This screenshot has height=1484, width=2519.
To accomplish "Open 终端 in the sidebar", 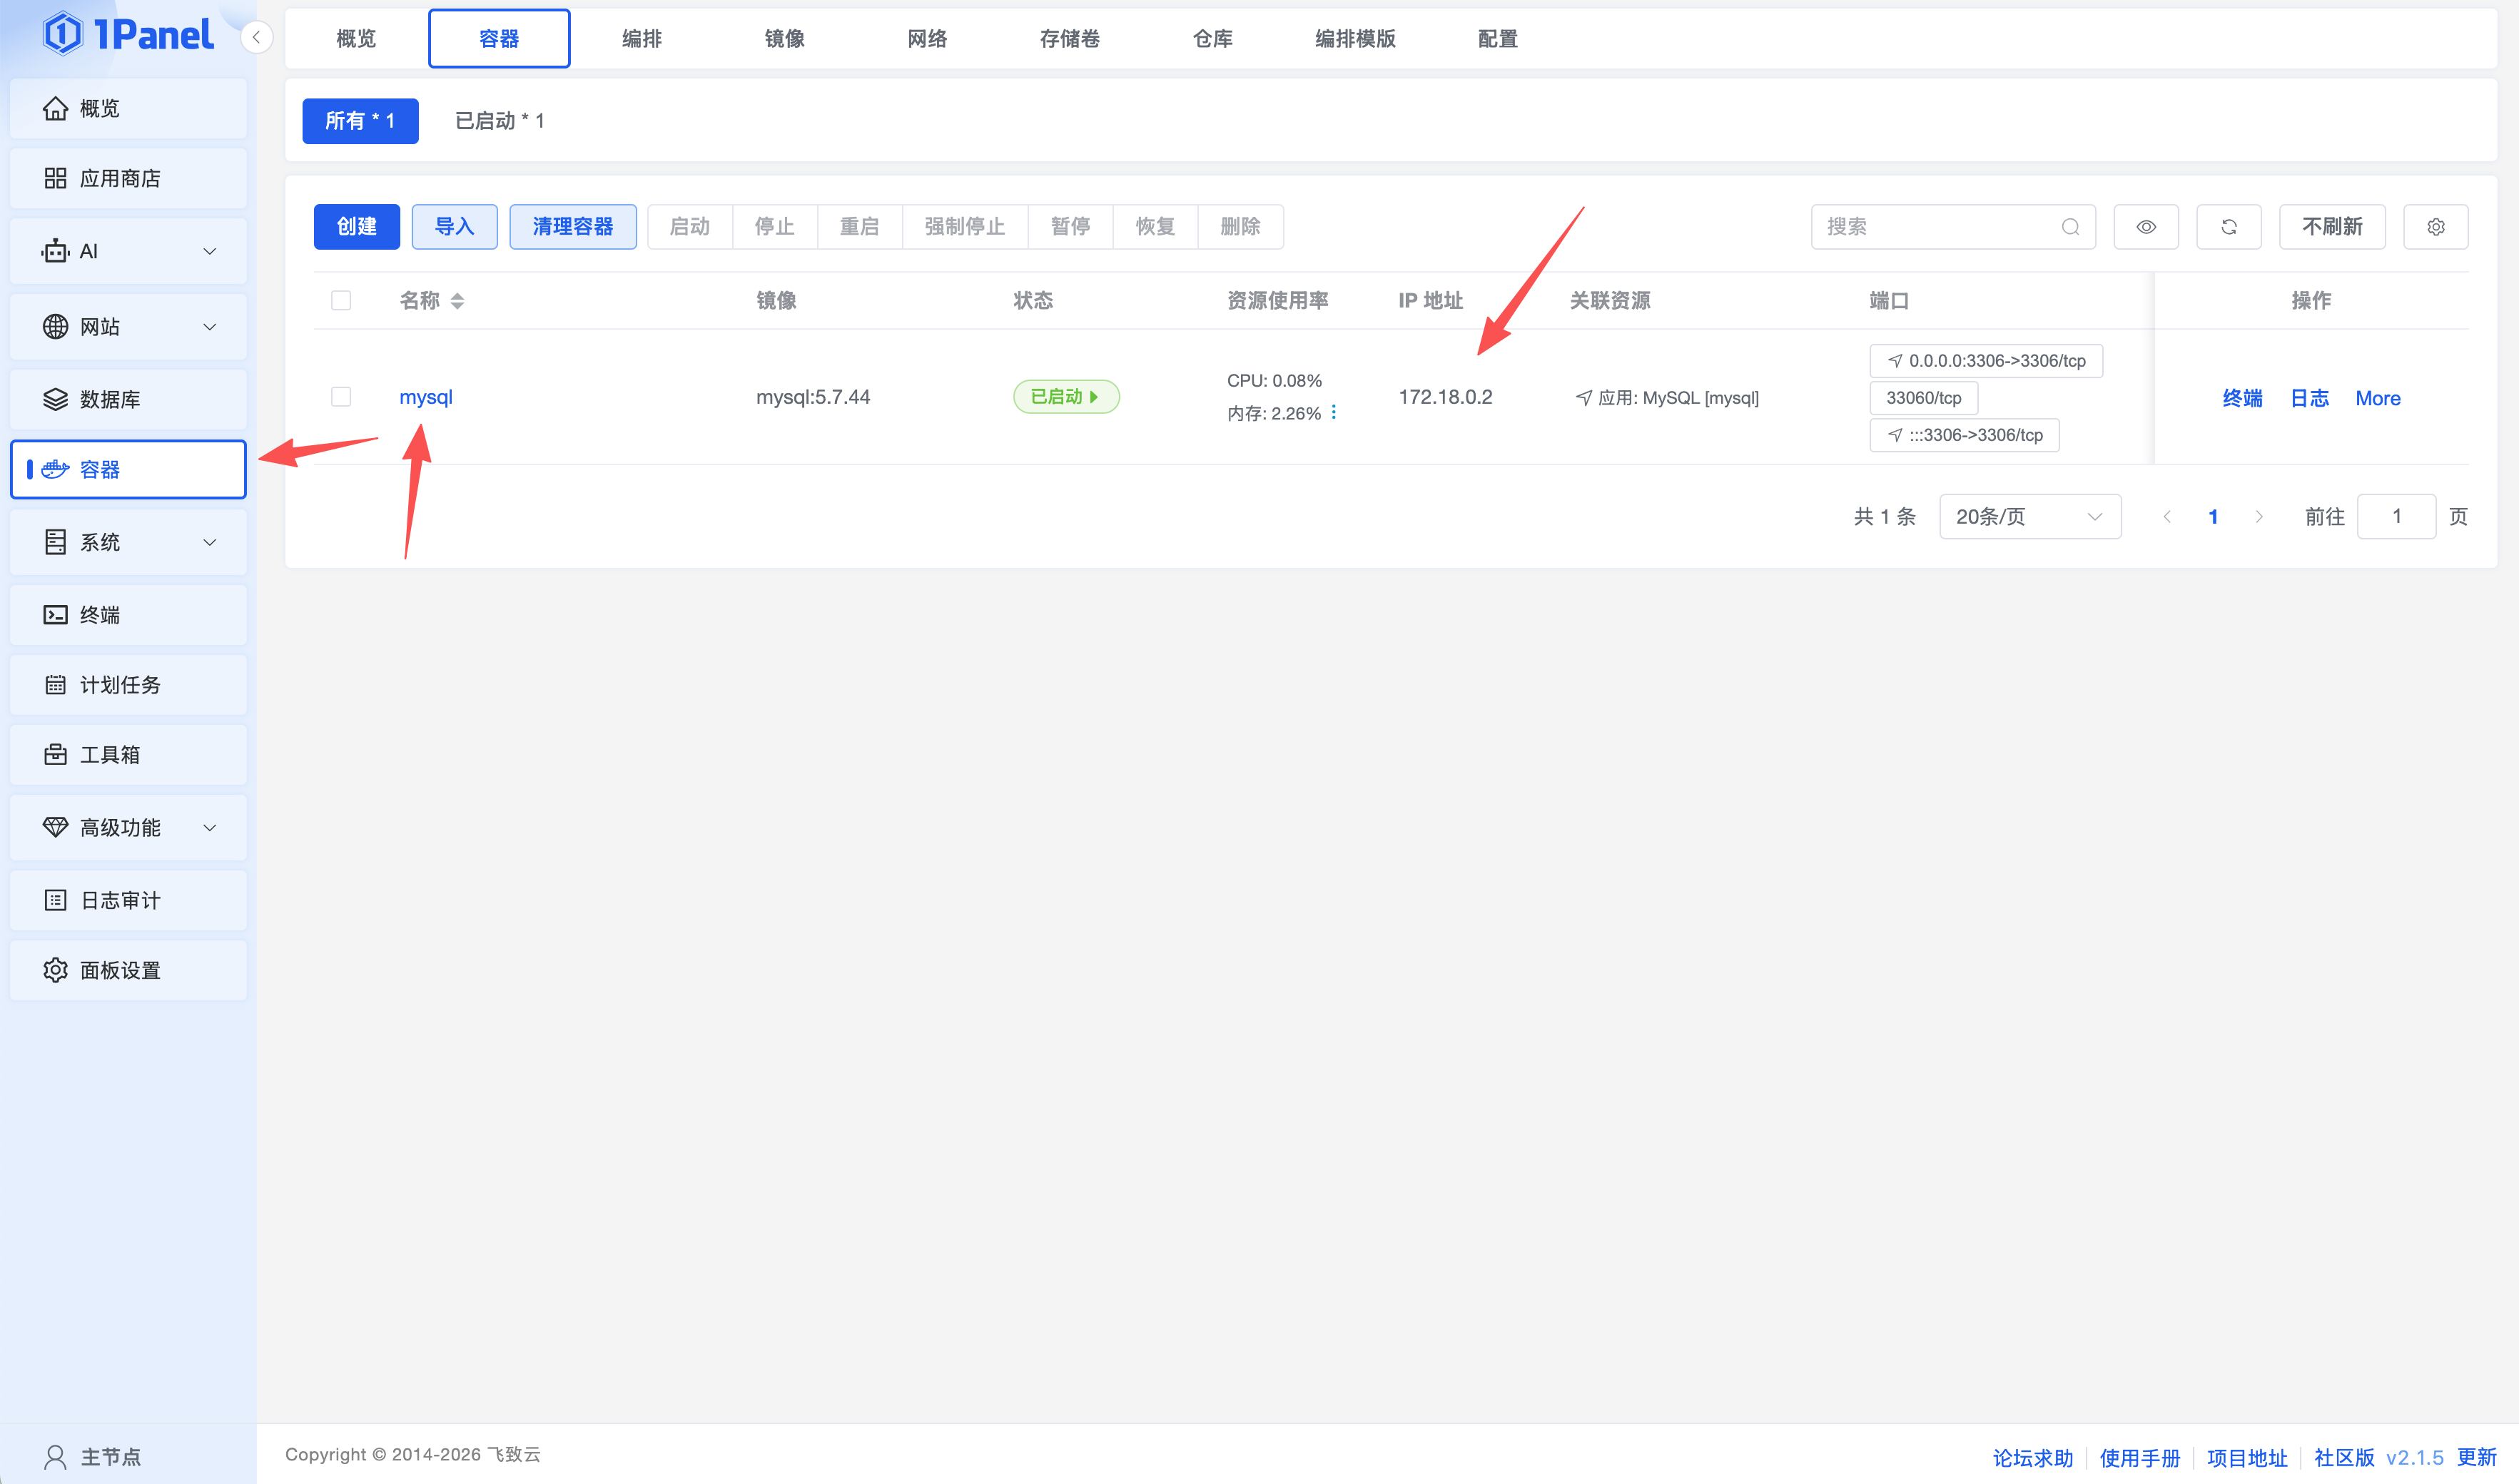I will pyautogui.click(x=100, y=614).
